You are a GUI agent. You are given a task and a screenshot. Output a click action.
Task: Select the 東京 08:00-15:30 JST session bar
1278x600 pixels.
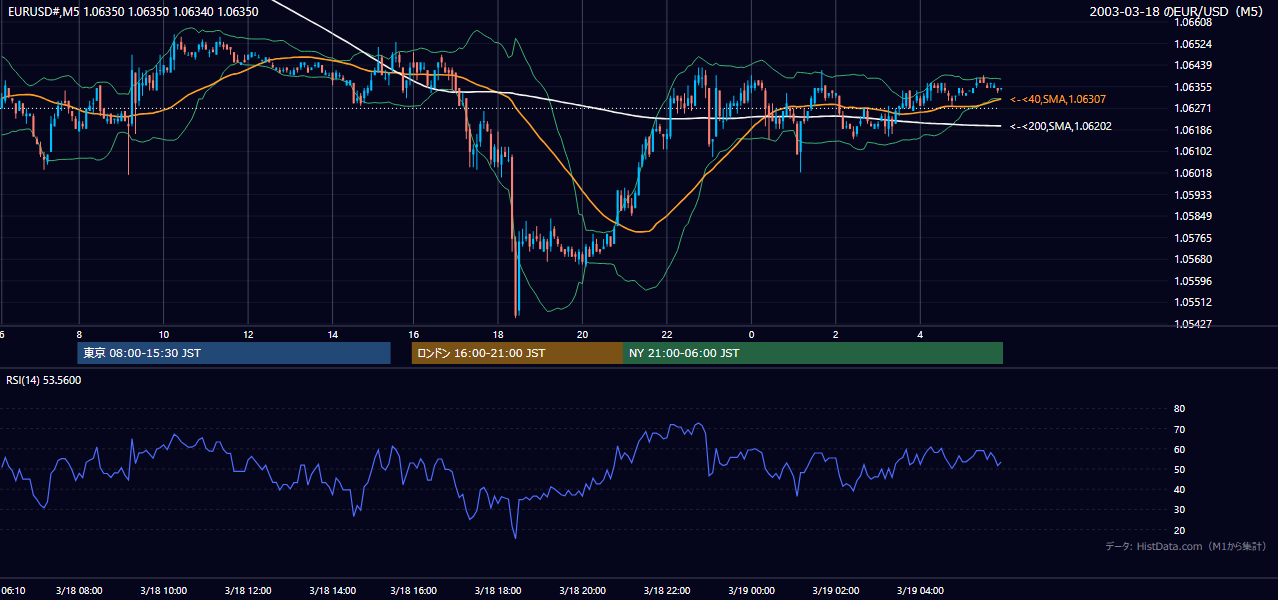pos(234,353)
